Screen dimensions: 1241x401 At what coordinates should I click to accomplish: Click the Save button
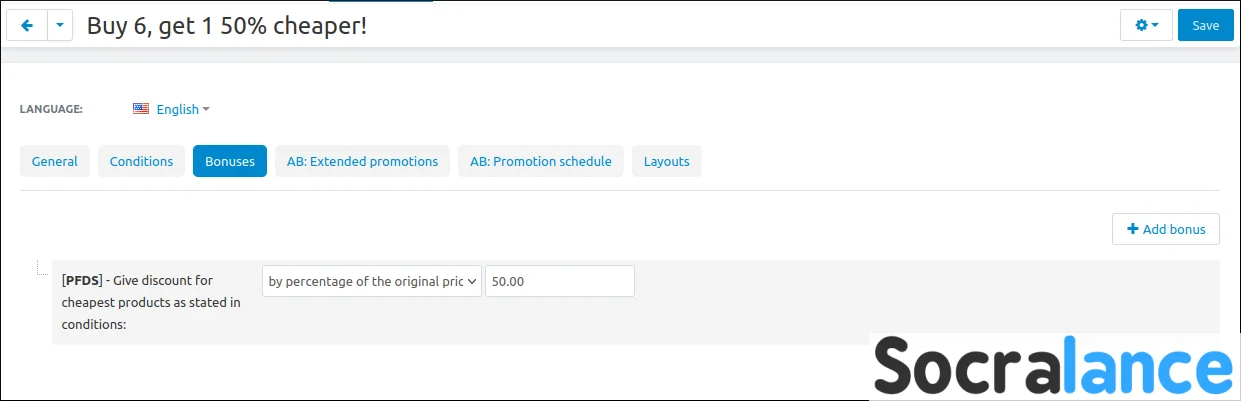1206,25
